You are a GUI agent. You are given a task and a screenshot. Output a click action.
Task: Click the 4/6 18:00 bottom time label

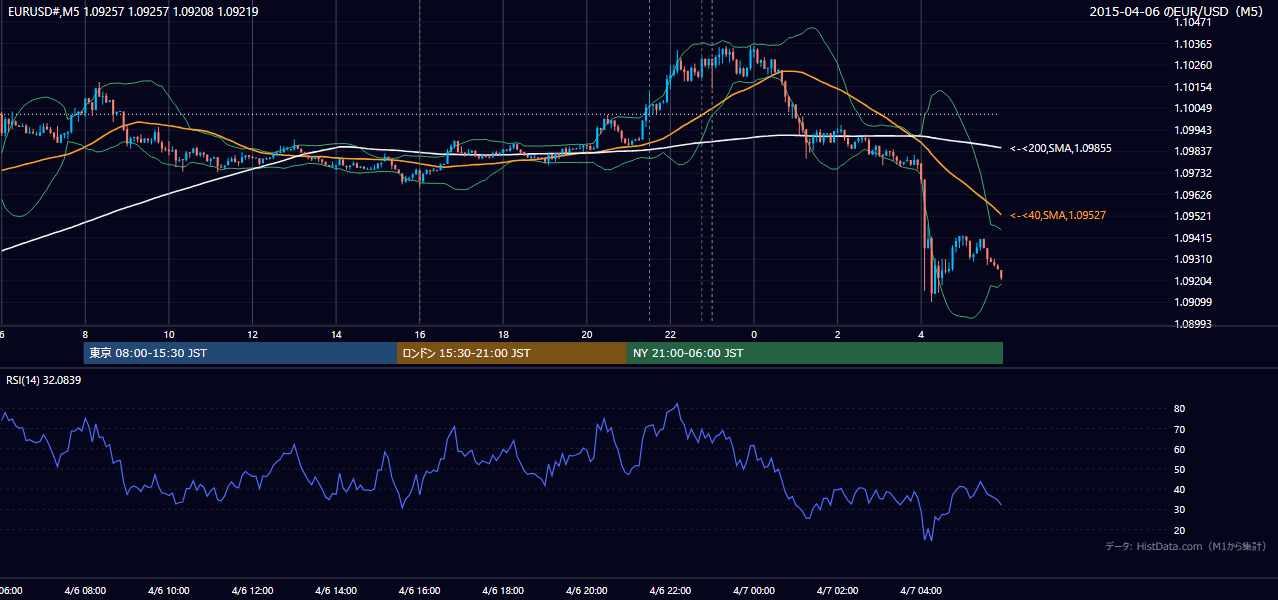pyautogui.click(x=503, y=591)
